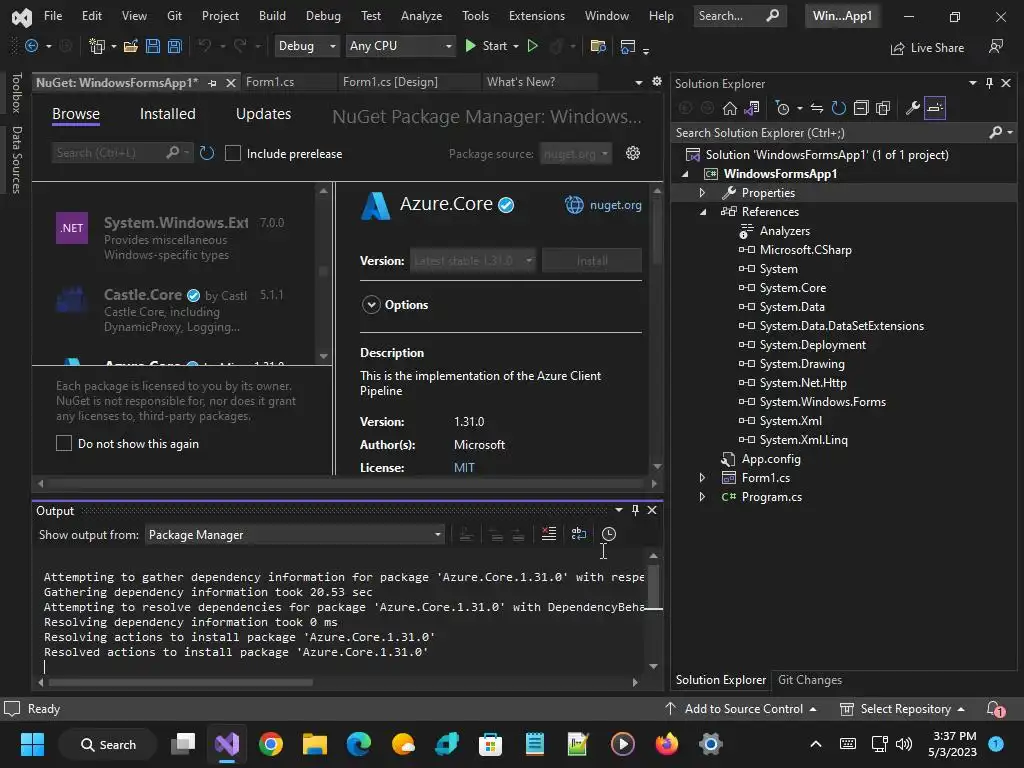Screen dimensions: 1024x768
Task: Open the vertical Toolbox side tab
Action: (17, 93)
